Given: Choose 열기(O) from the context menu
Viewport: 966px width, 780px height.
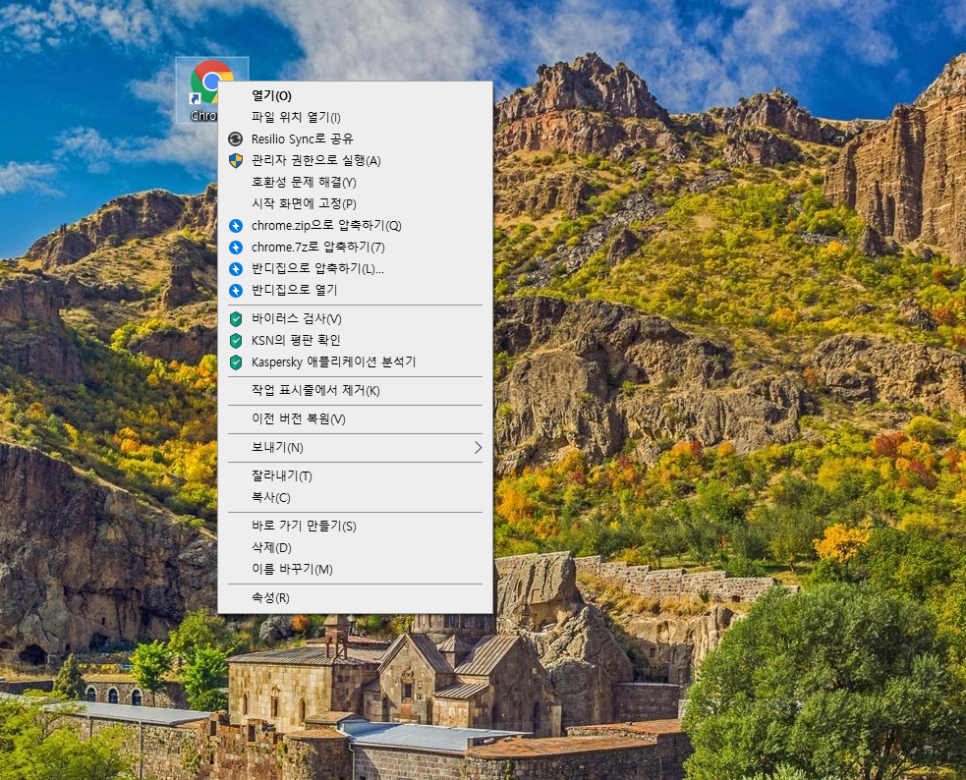Looking at the screenshot, I should point(355,95).
